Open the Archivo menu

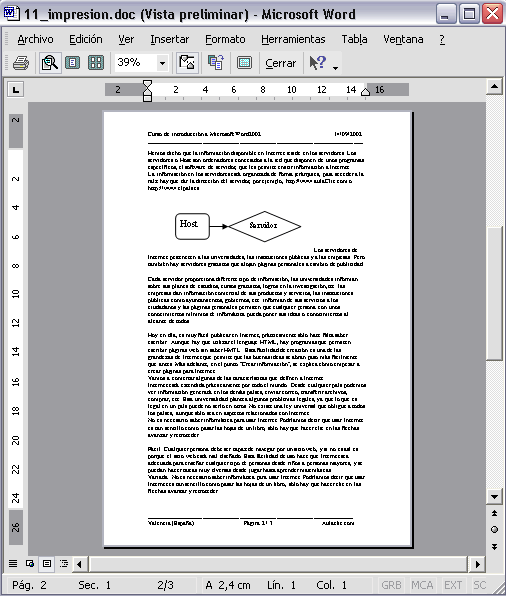pyautogui.click(x=35, y=39)
